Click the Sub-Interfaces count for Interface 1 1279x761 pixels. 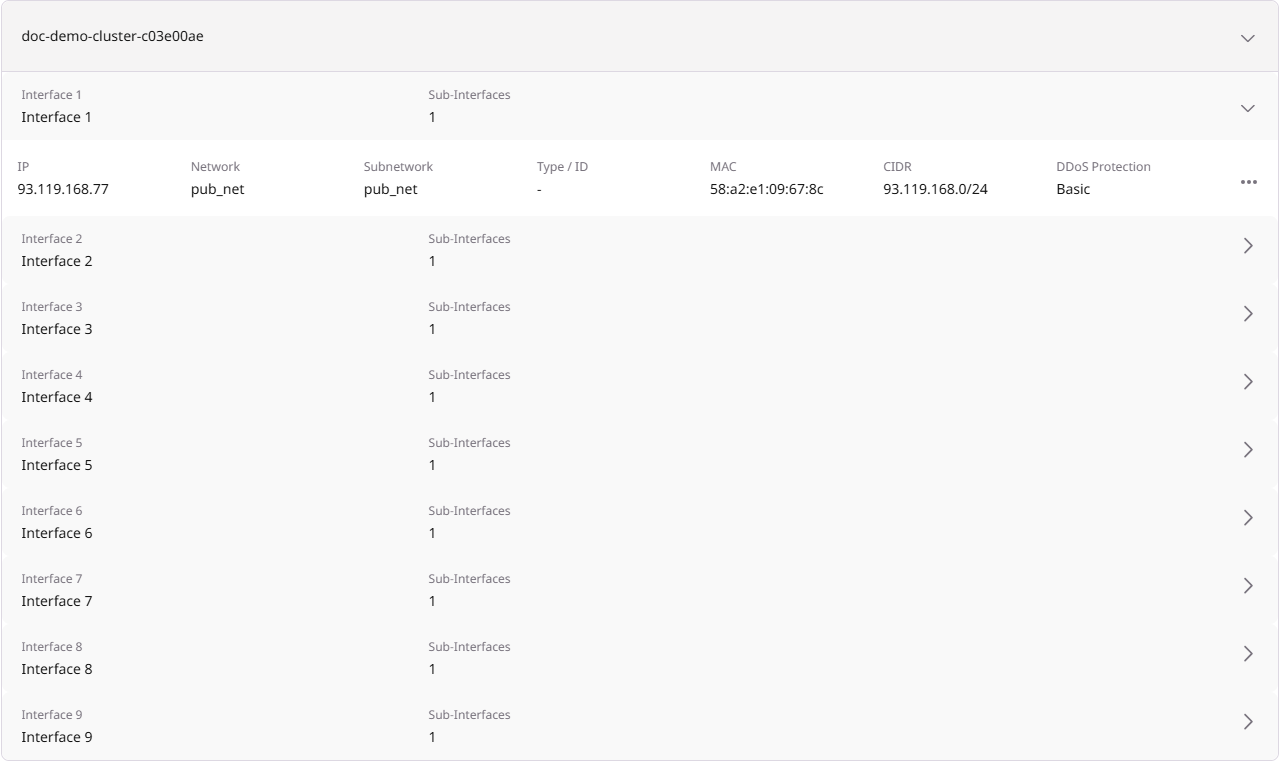tap(432, 117)
